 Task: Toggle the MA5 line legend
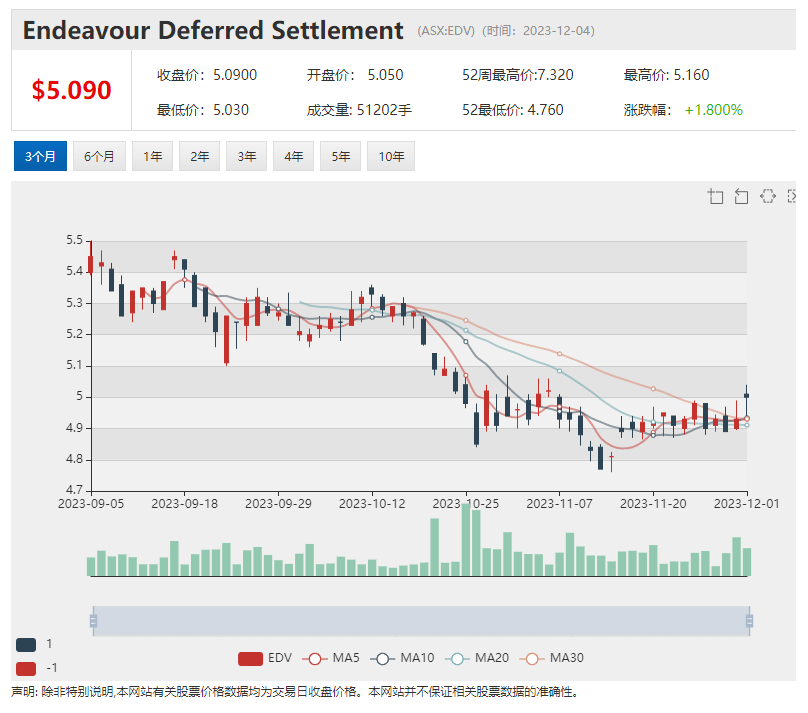[315, 658]
